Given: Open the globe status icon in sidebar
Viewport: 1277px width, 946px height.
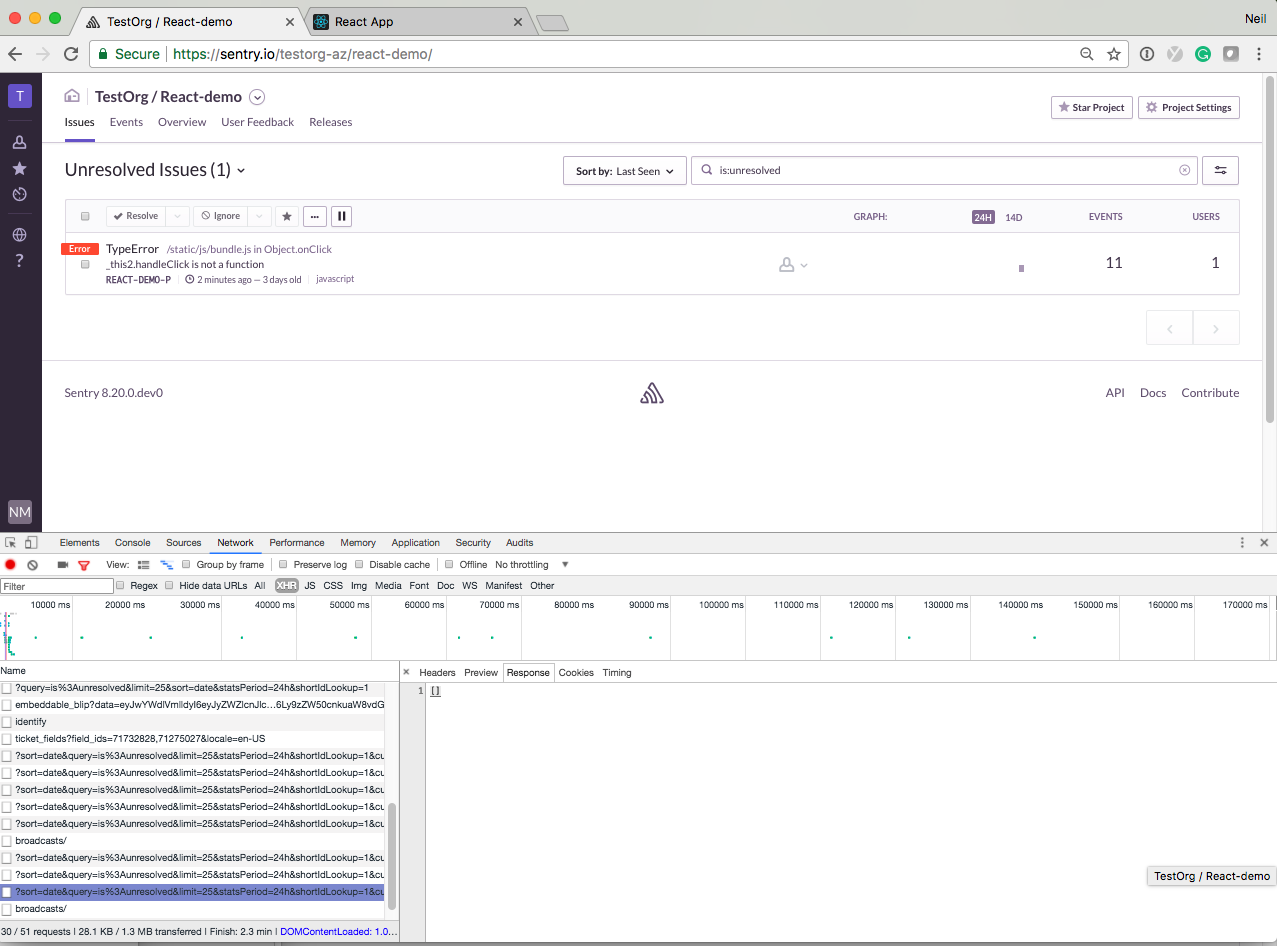Looking at the screenshot, I should 19,235.
